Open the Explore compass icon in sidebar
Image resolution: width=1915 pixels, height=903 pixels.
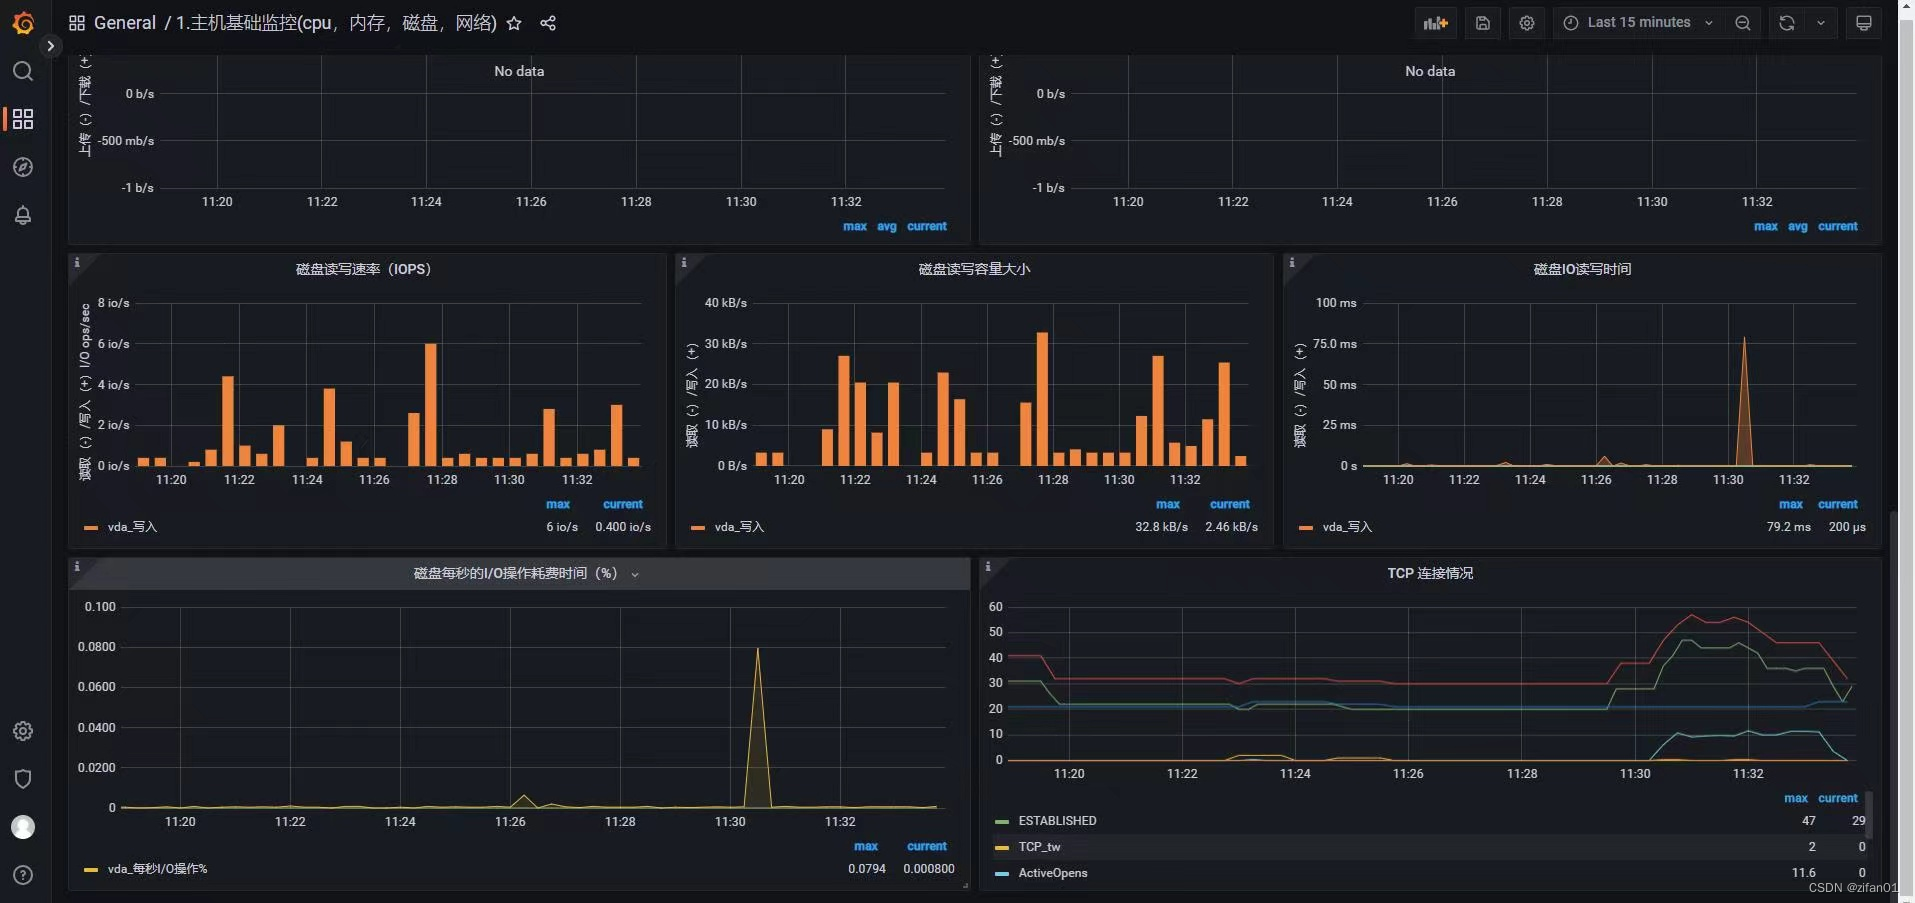coord(22,167)
